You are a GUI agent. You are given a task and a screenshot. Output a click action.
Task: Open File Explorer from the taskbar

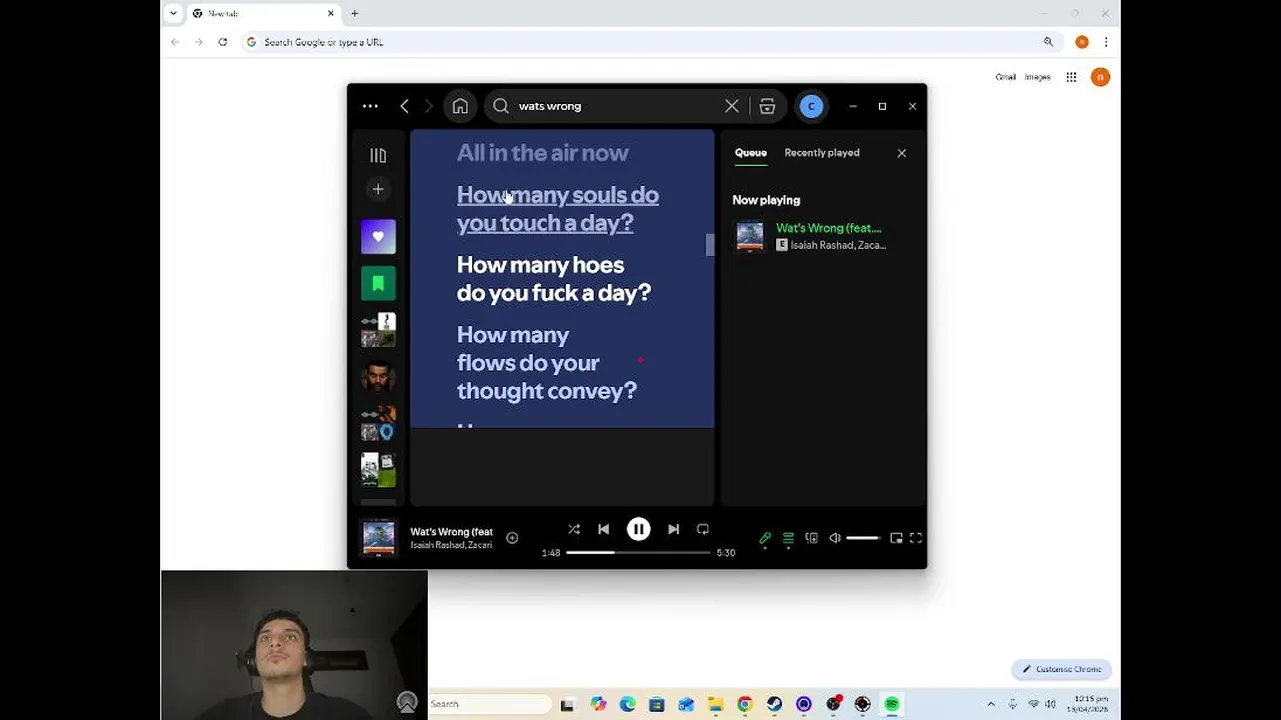point(715,704)
